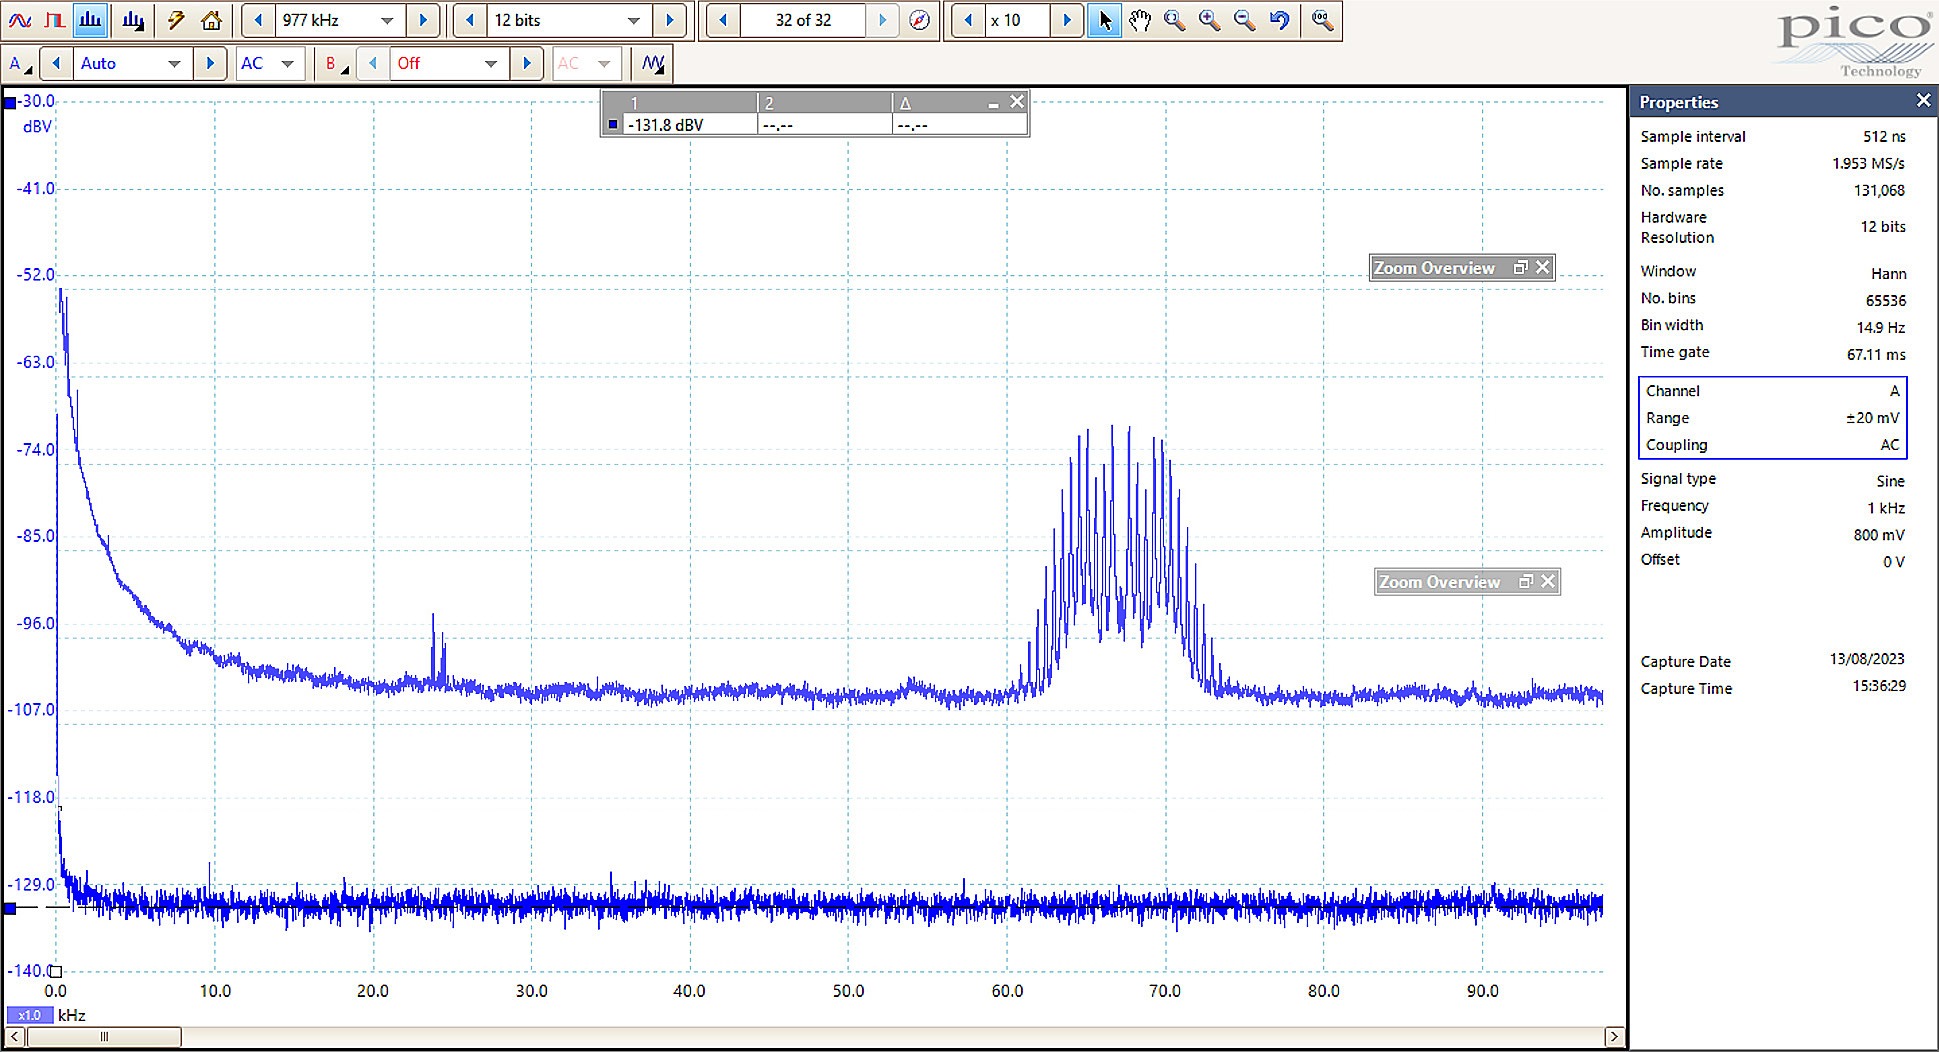The width and height of the screenshot is (1939, 1052).
Task: Click the Zoom Overview title of upper window
Action: click(1434, 268)
